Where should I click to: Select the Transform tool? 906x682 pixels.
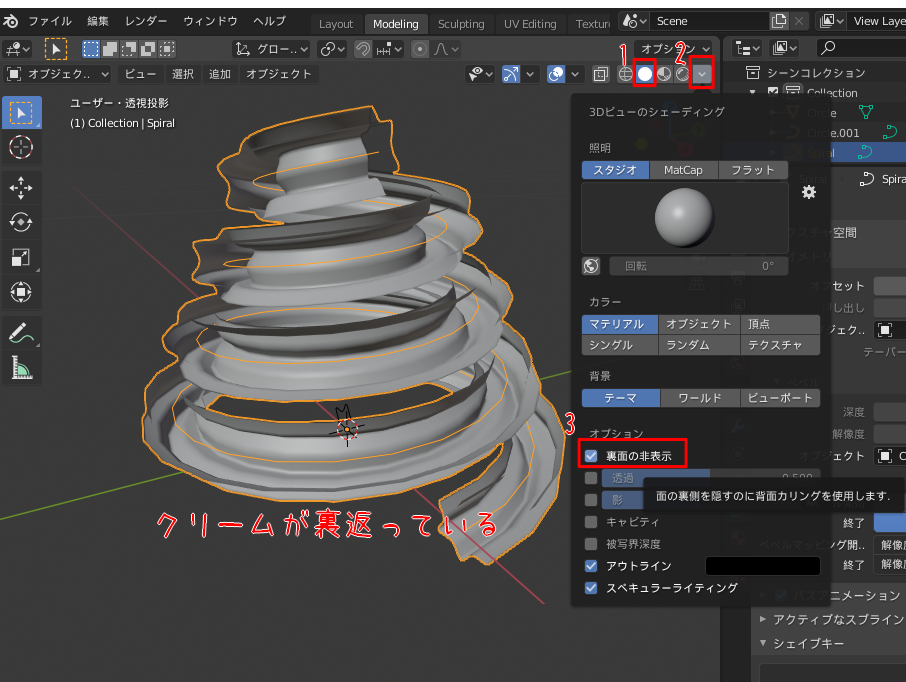click(x=21, y=292)
